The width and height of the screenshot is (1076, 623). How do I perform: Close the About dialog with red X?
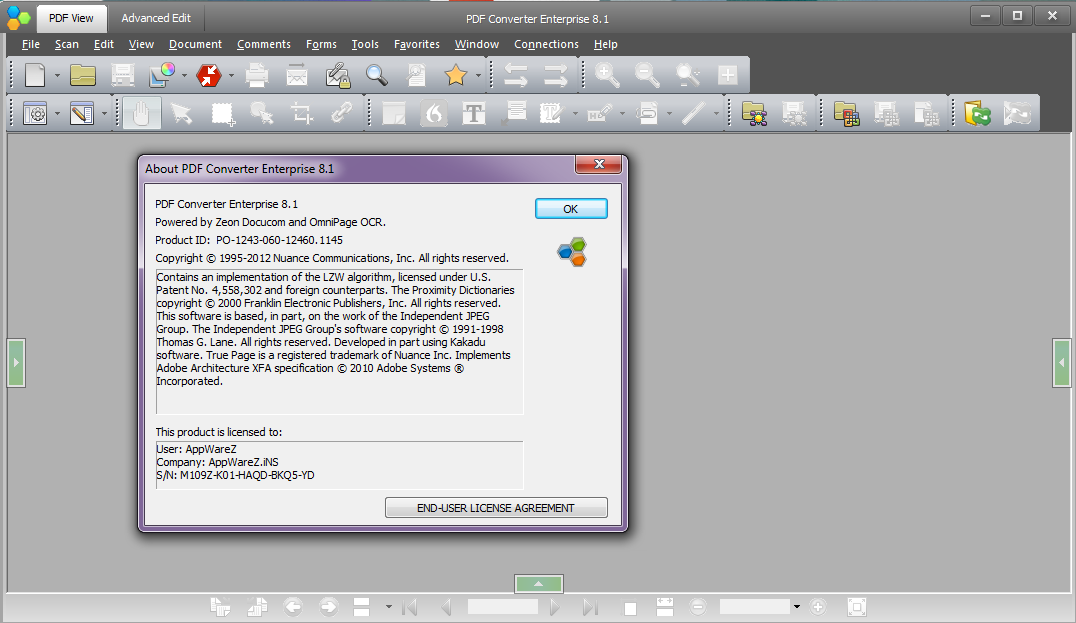598,164
